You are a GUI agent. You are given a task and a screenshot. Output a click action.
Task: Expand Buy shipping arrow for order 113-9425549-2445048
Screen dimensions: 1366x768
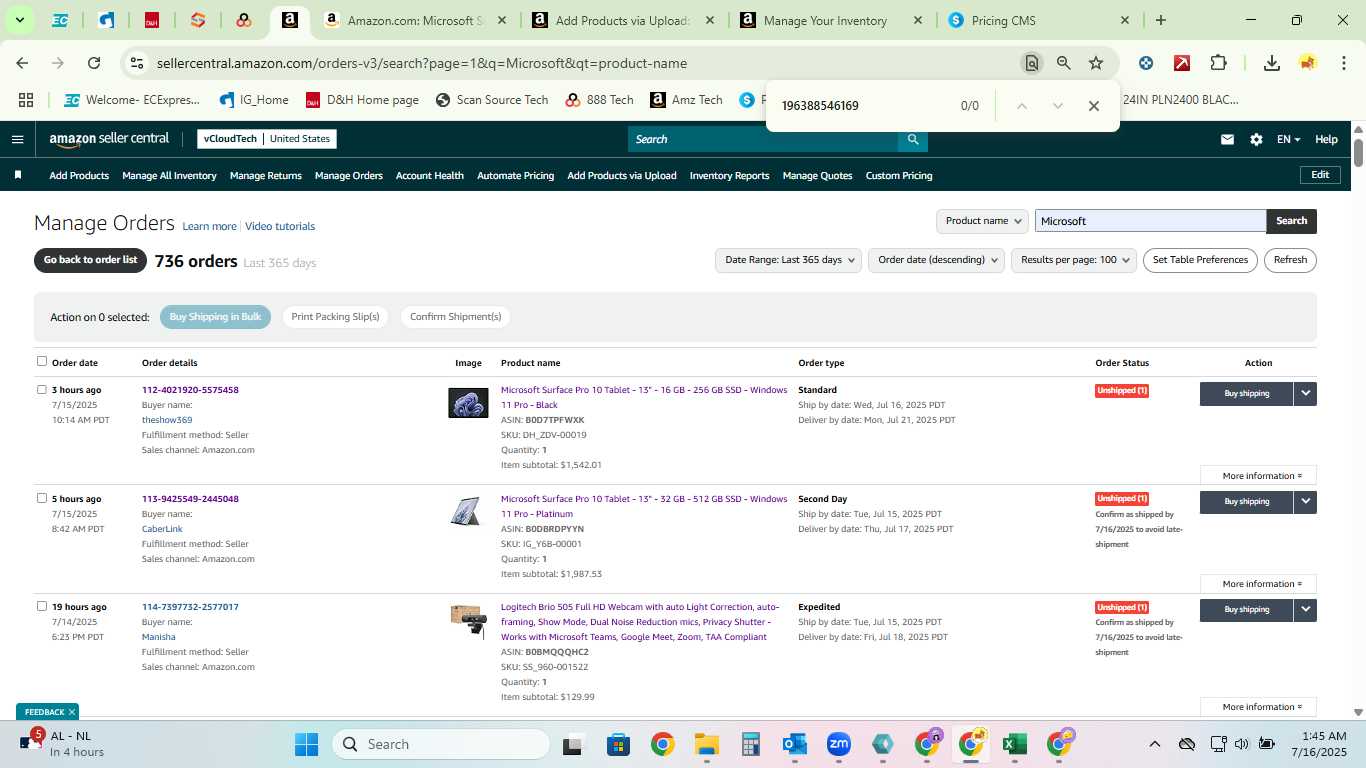pyautogui.click(x=1305, y=501)
